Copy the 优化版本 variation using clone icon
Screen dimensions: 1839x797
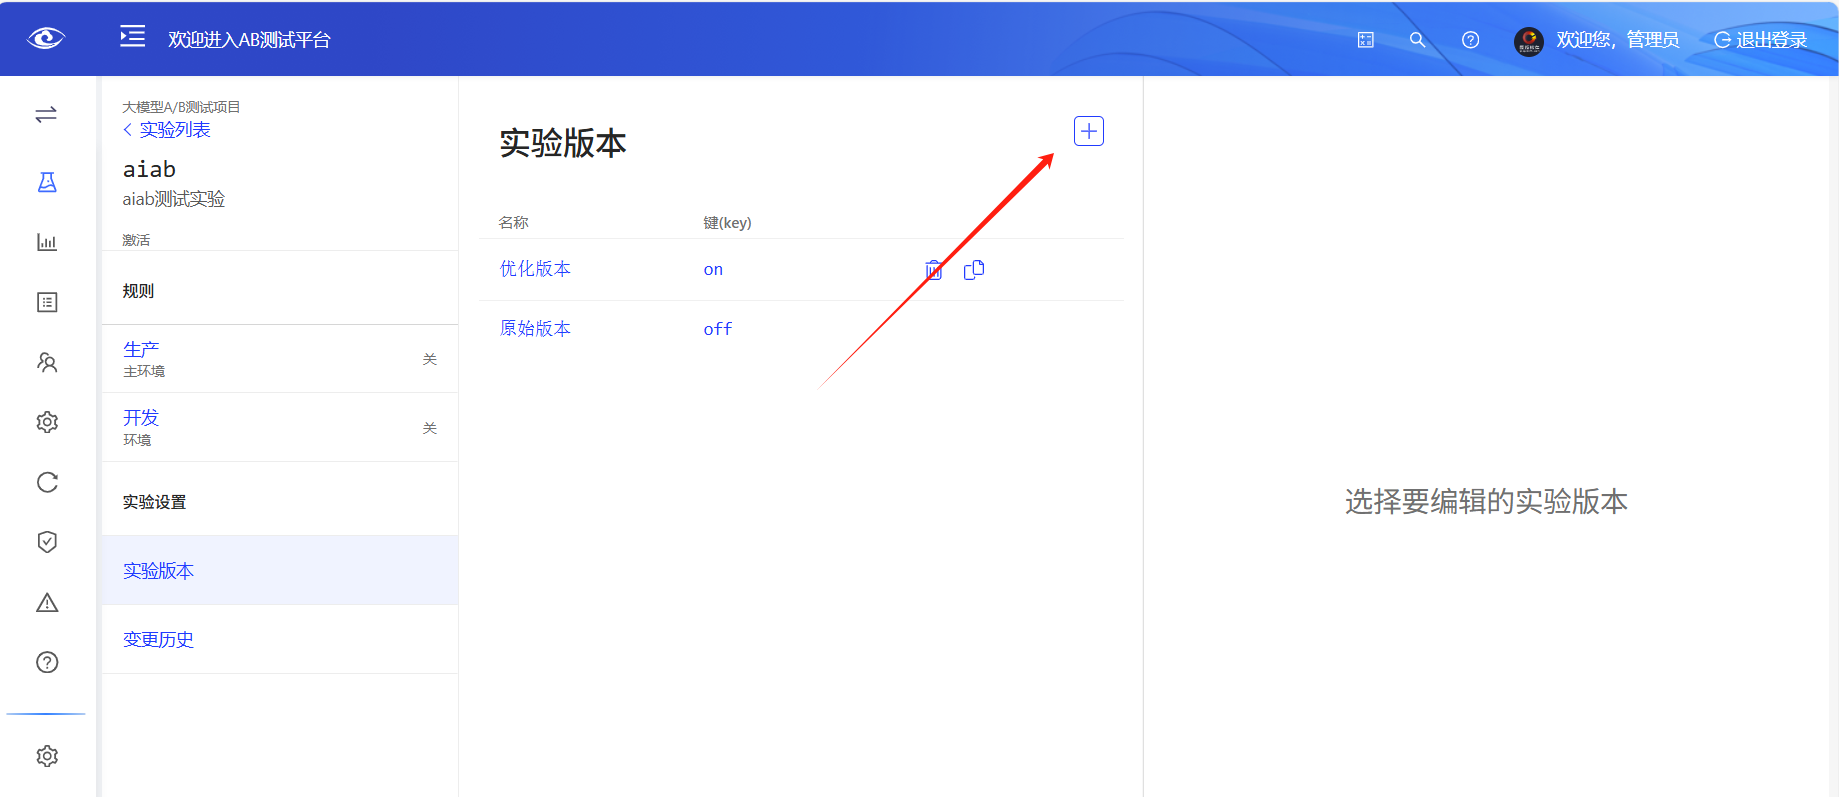pyautogui.click(x=973, y=270)
